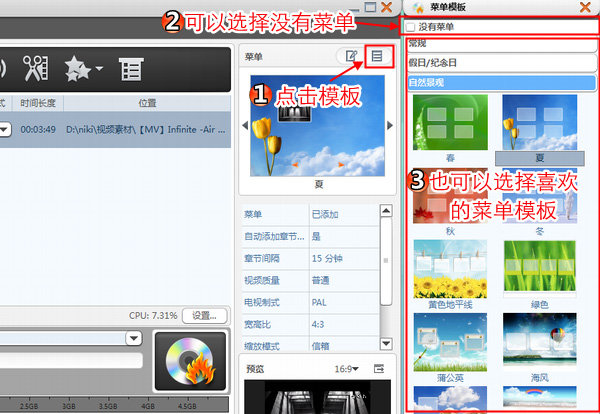Enable the 没有菜单 checkbox
Screen dimensions: 600x414
tap(411, 26)
